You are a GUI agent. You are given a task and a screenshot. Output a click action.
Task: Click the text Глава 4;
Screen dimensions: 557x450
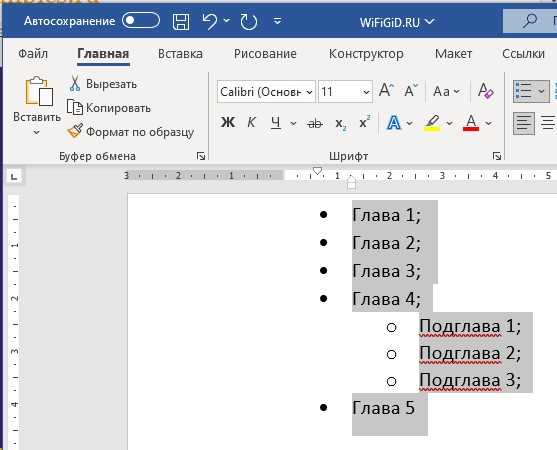click(x=386, y=299)
